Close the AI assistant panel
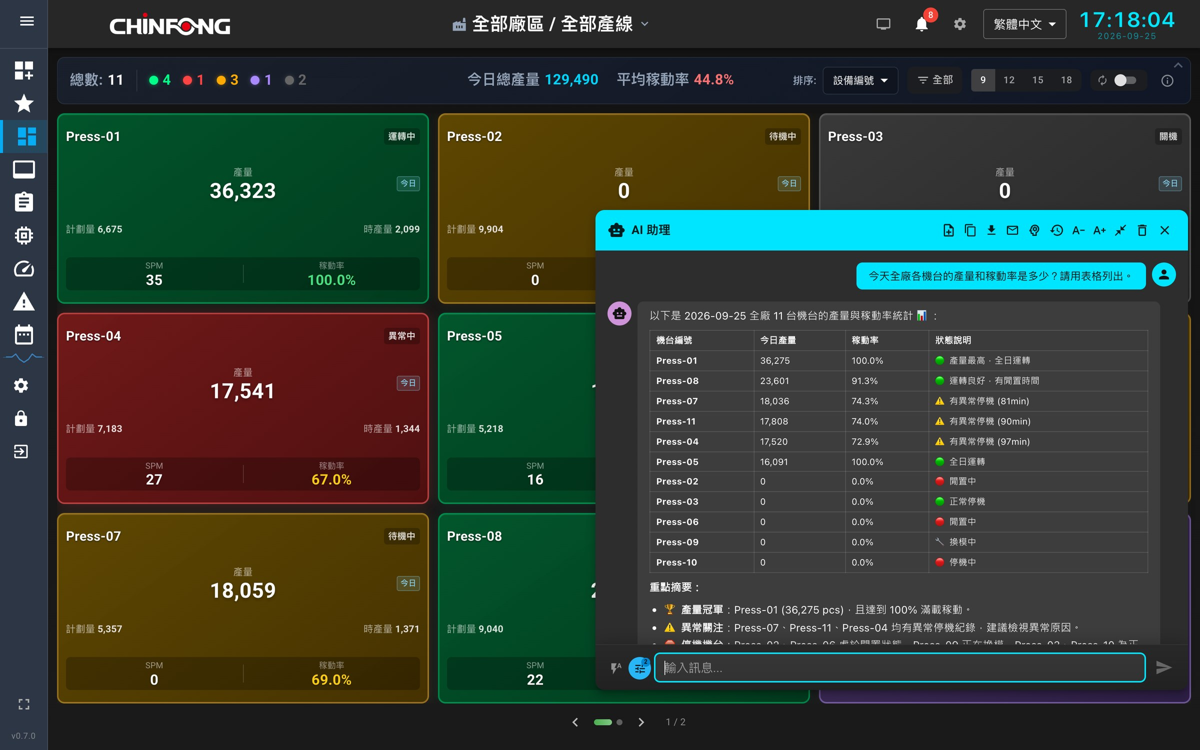 1165,230
